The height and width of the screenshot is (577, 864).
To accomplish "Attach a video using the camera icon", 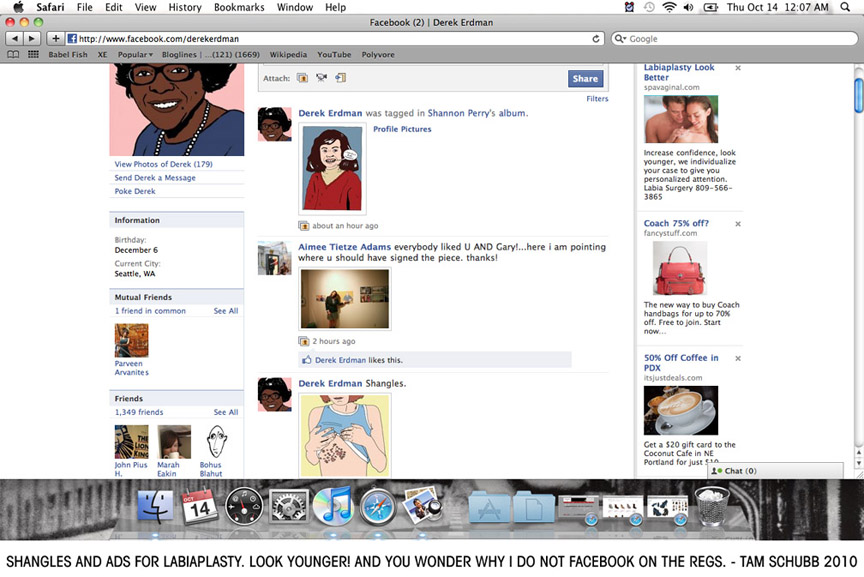I will pos(321,78).
